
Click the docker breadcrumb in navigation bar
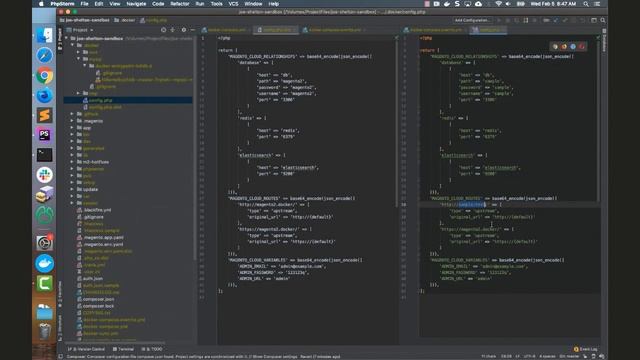(125, 20)
